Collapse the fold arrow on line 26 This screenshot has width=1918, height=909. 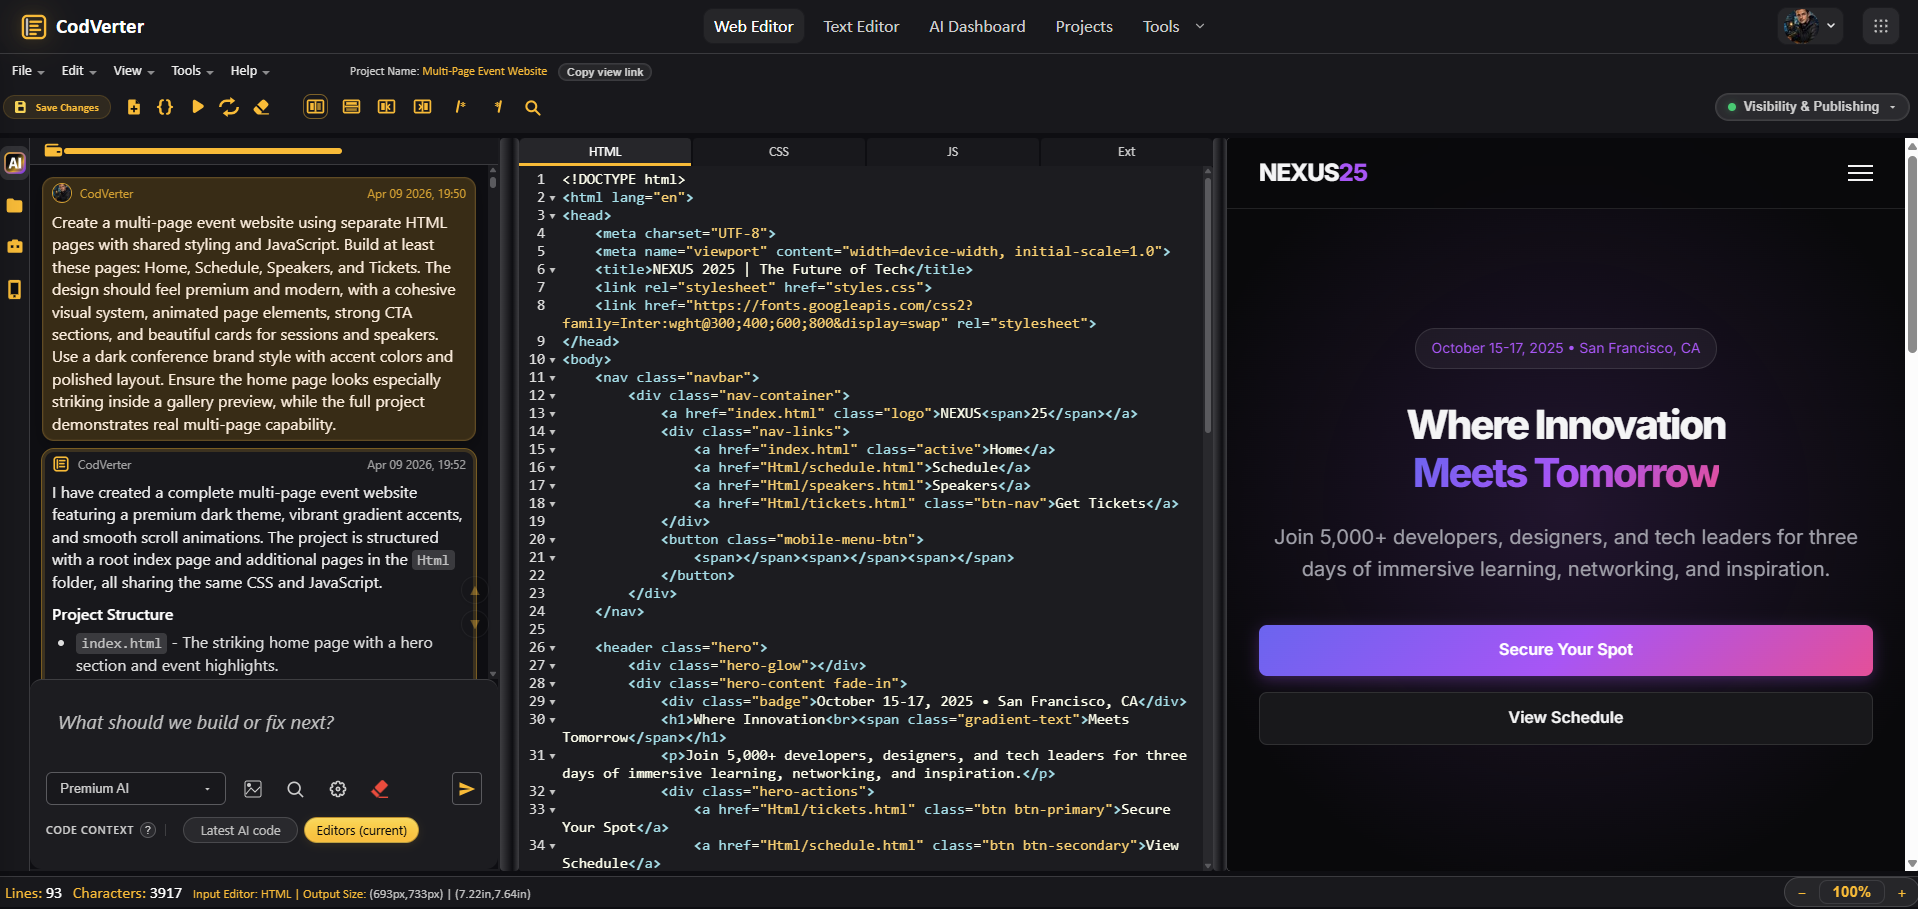pos(553,648)
